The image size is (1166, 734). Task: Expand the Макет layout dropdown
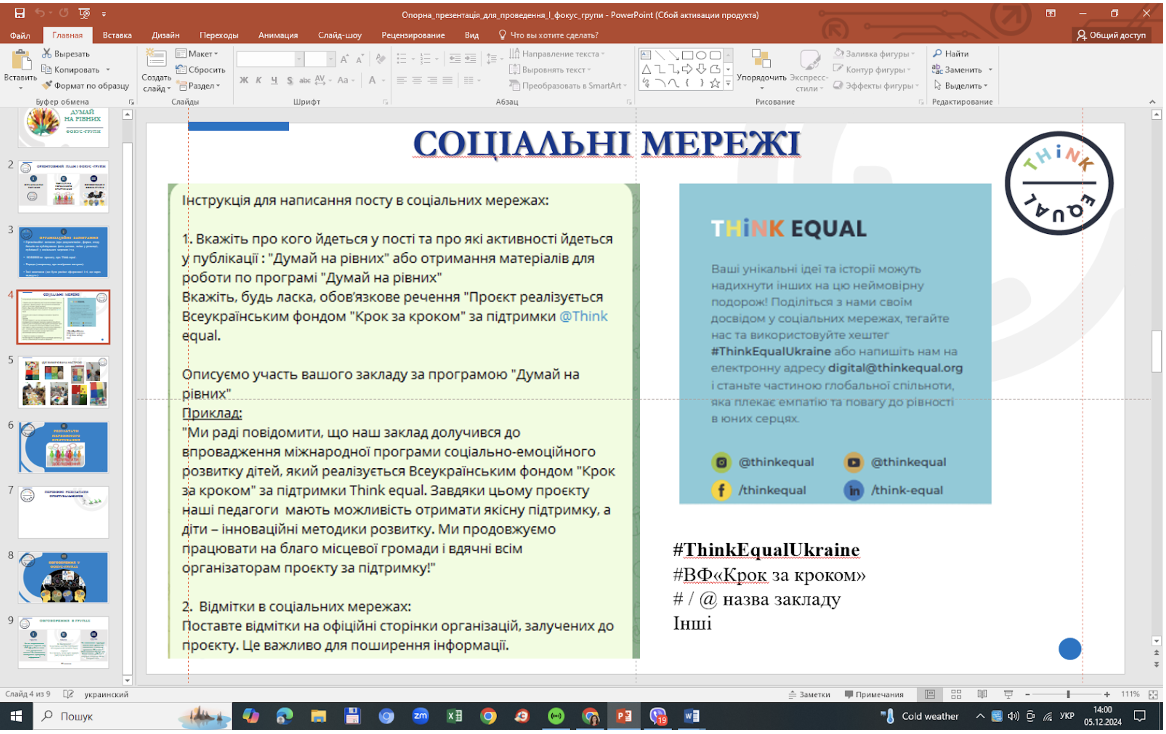coord(197,54)
